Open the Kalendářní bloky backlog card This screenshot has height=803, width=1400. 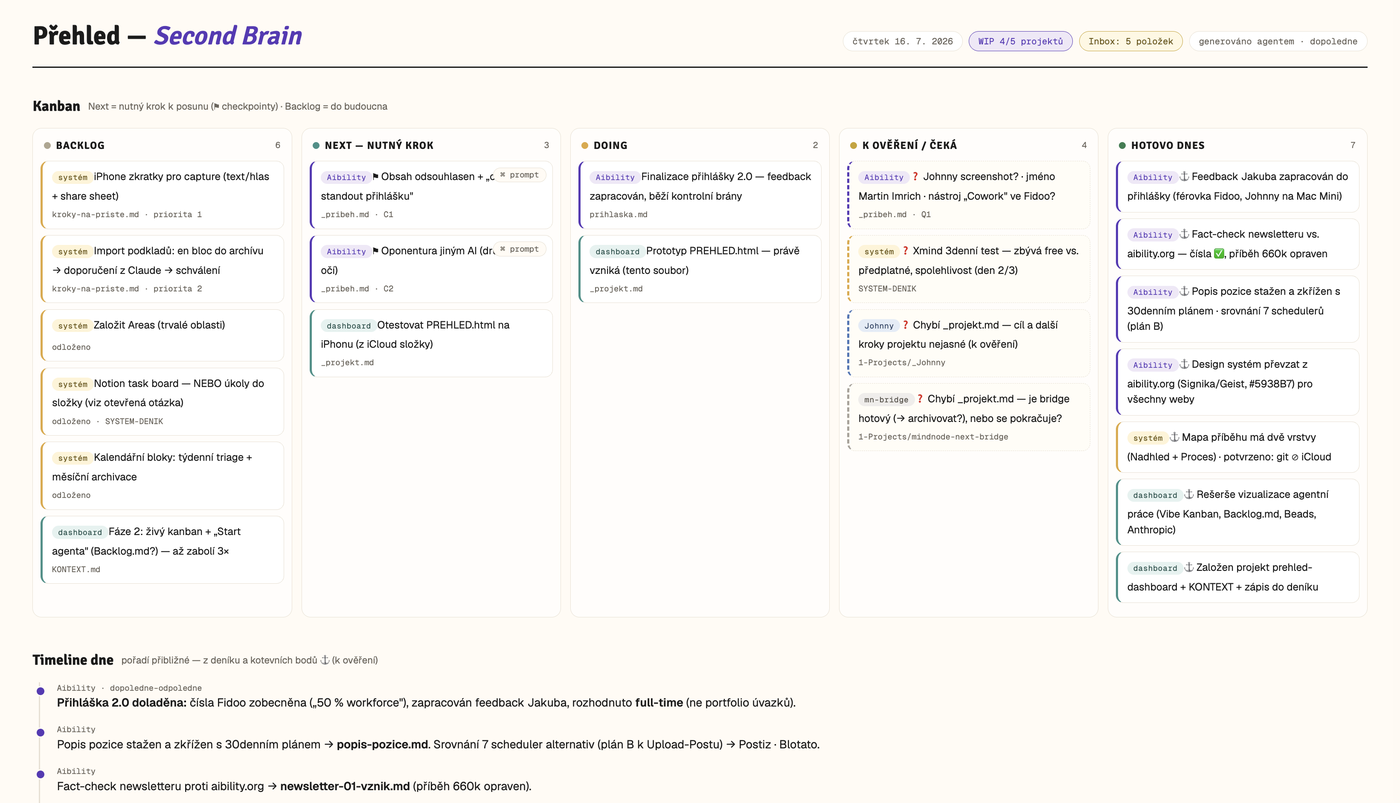pyautogui.click(x=162, y=475)
